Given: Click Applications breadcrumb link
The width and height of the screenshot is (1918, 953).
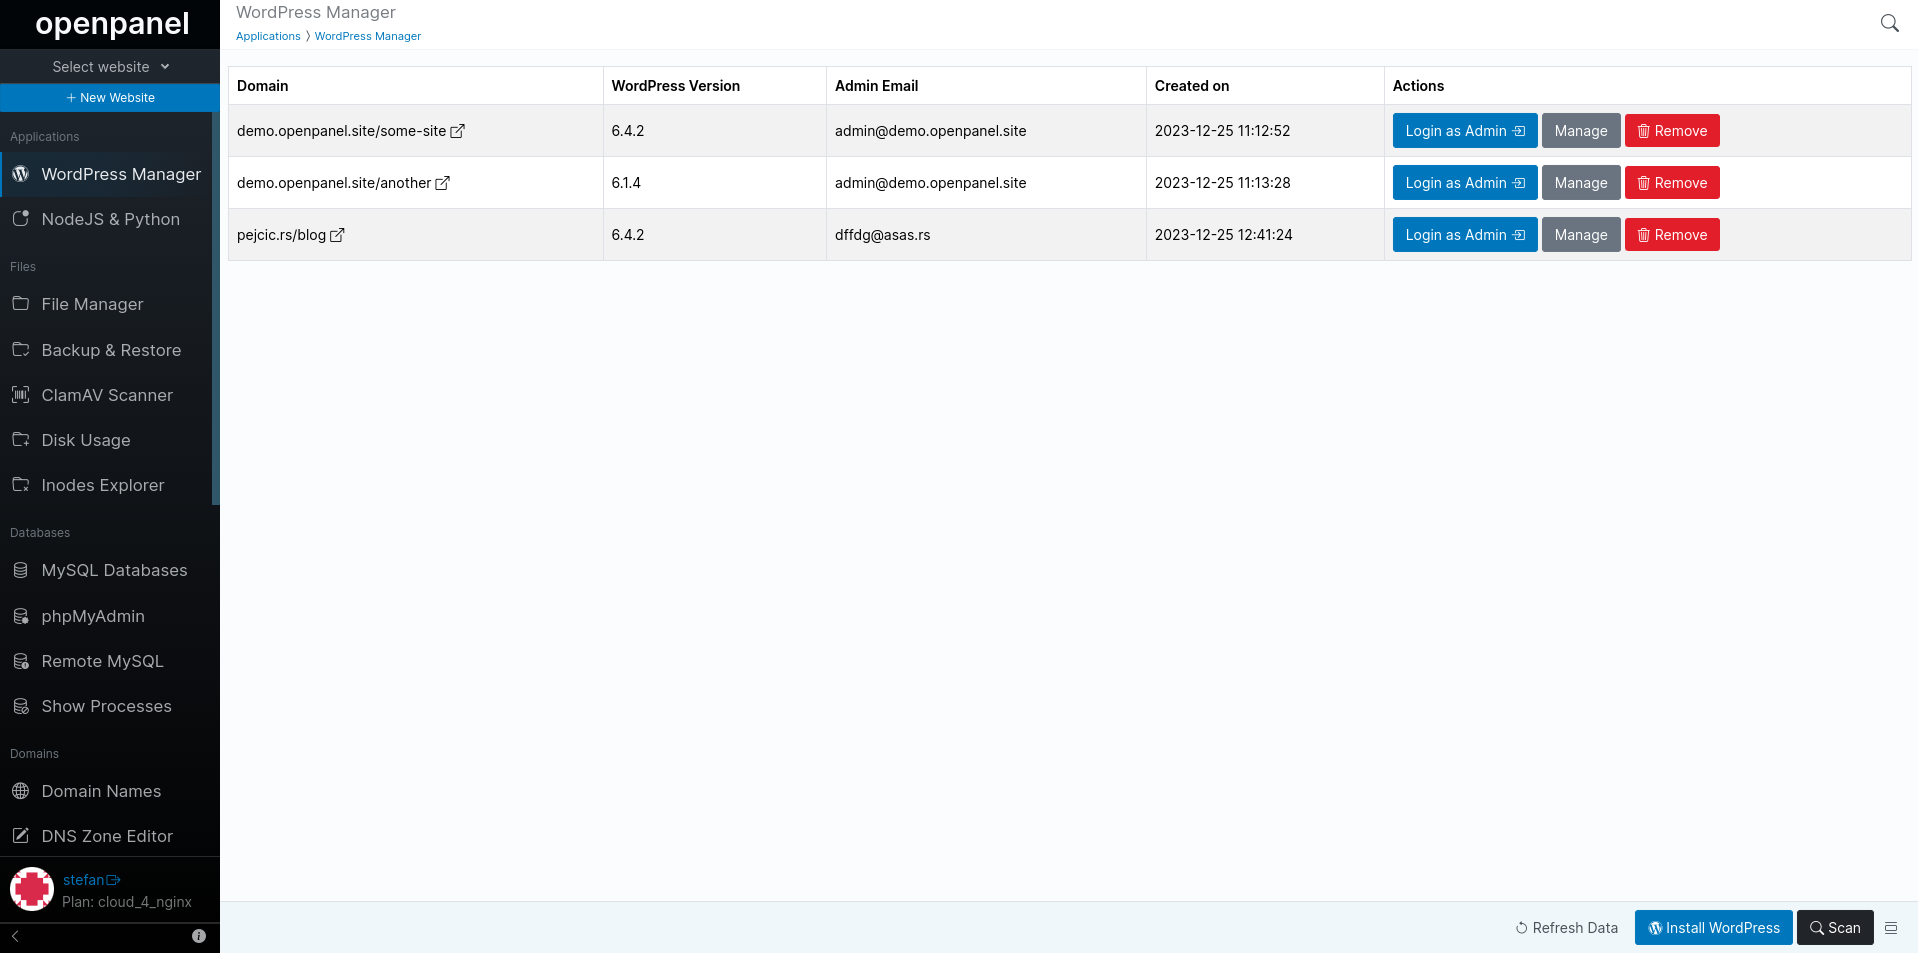Looking at the screenshot, I should click(268, 36).
